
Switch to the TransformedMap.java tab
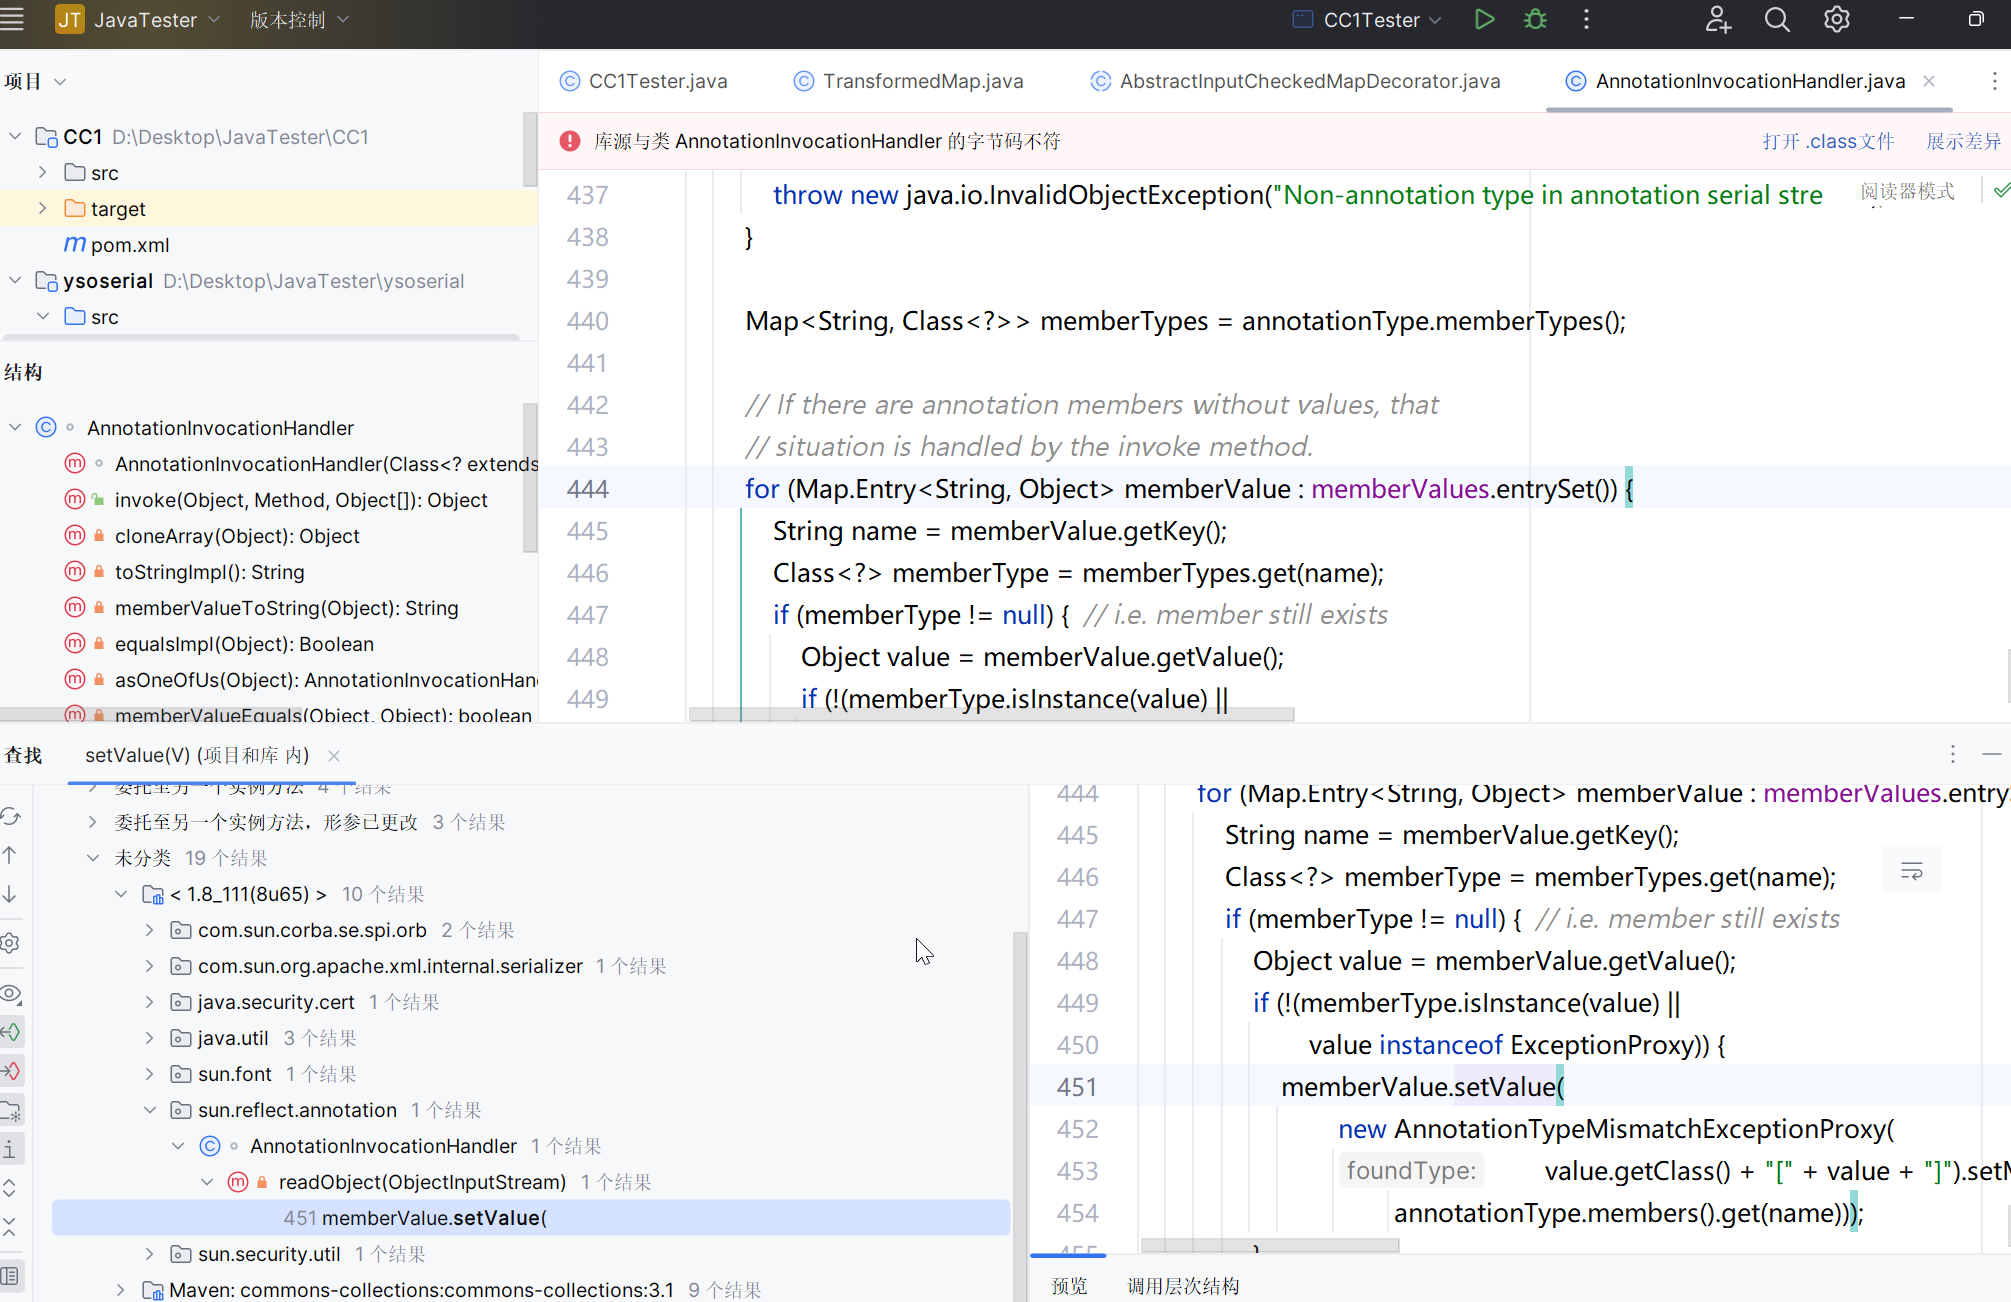click(x=922, y=81)
